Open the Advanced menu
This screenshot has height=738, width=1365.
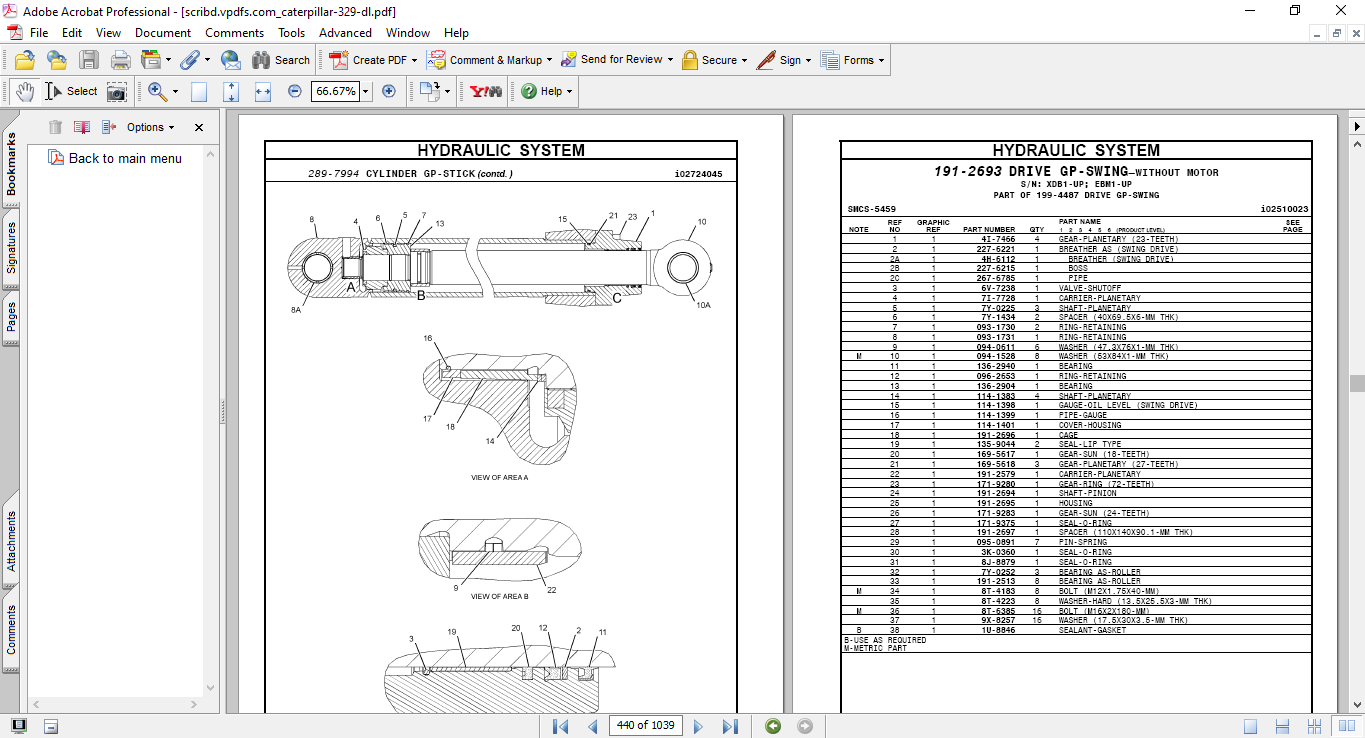(345, 33)
